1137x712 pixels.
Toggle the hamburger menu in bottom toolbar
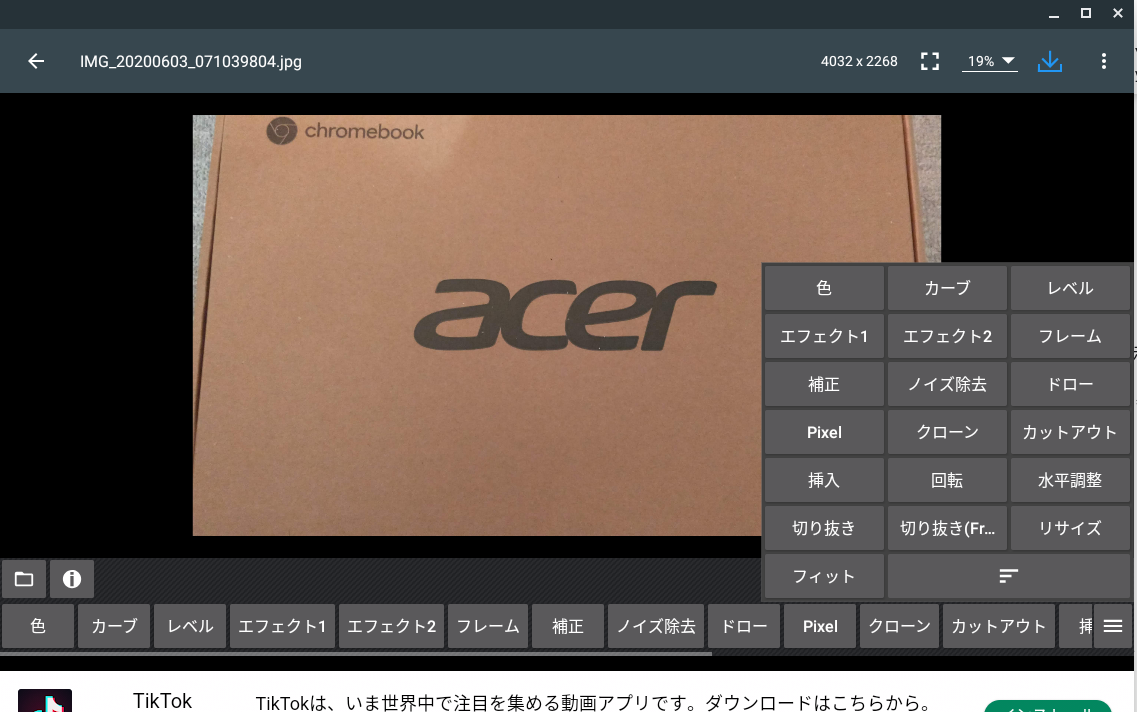[1113, 626]
